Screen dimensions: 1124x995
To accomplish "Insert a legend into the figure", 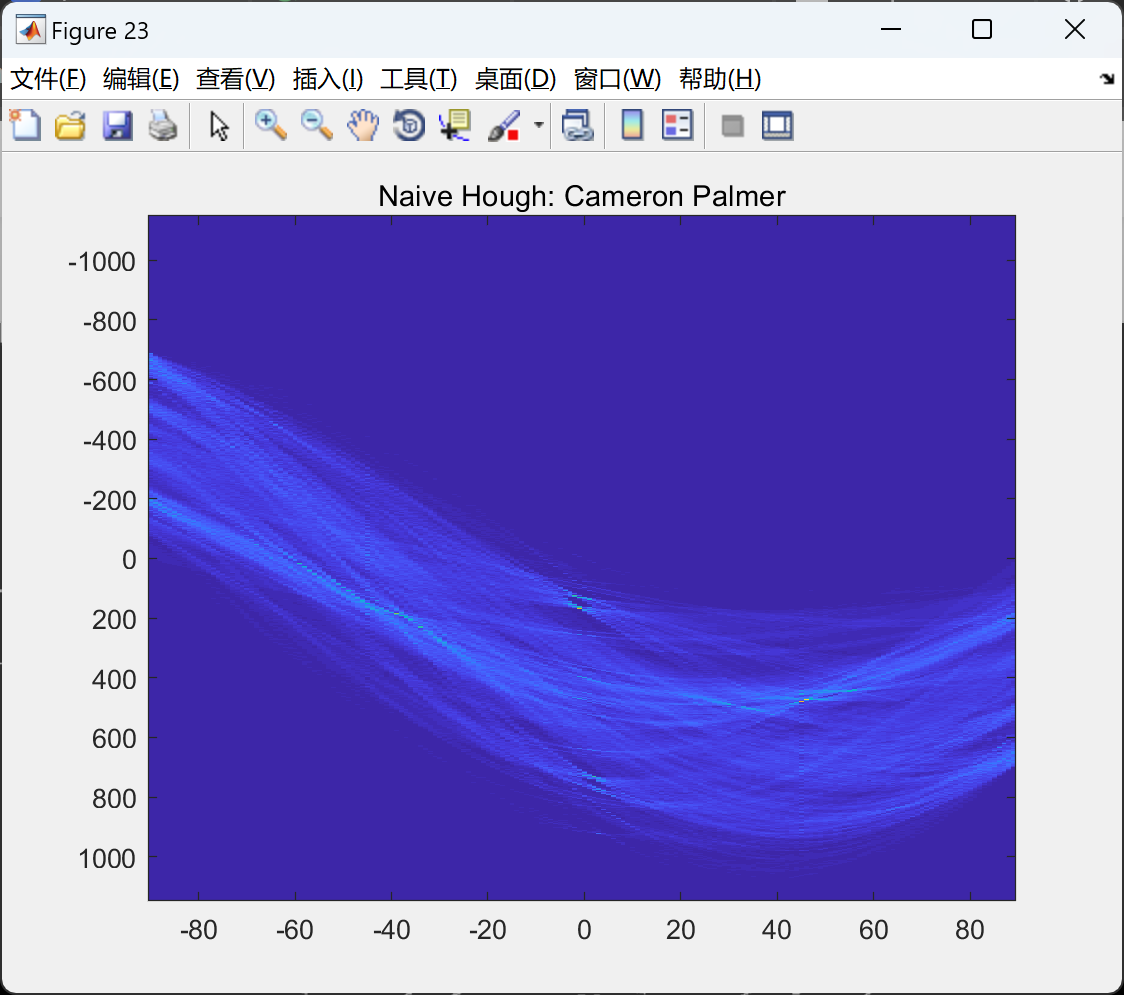I will click(677, 125).
